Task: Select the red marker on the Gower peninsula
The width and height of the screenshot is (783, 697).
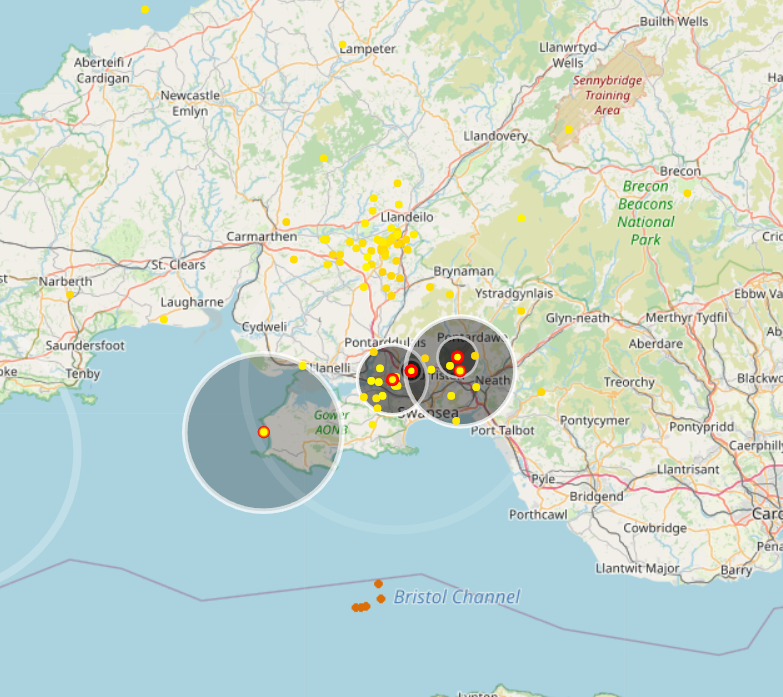Action: pyautogui.click(x=264, y=432)
